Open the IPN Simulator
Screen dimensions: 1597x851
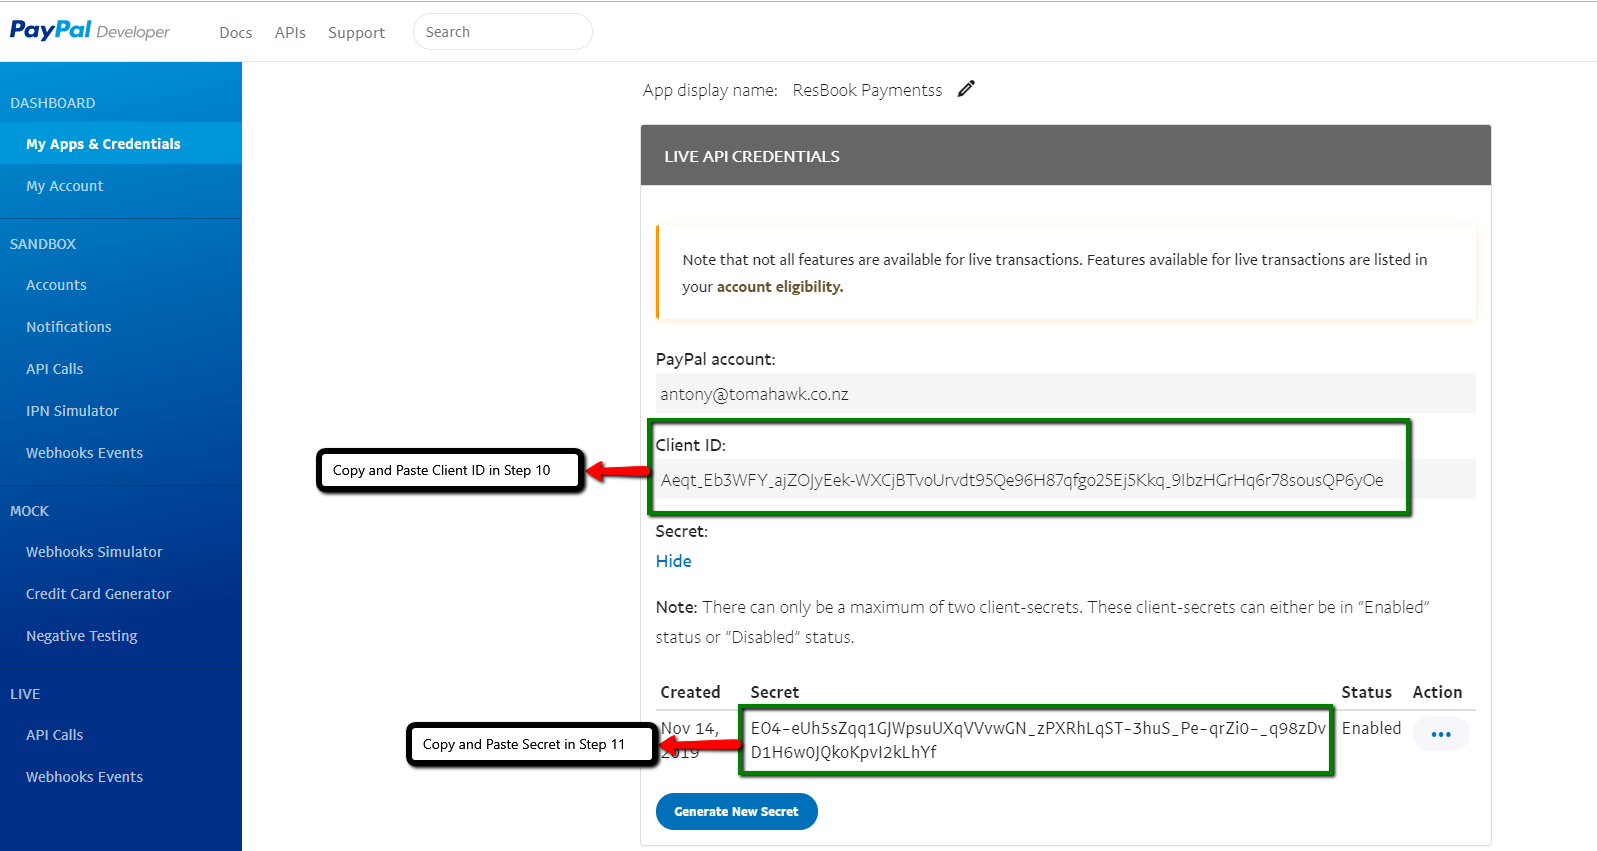(x=72, y=411)
